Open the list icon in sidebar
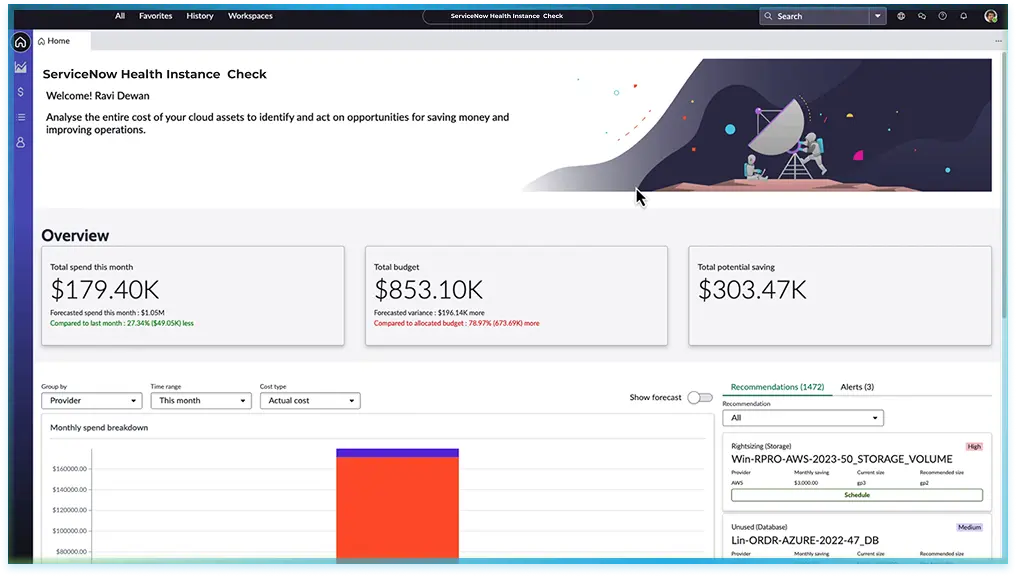Screen dimensions: 1016x576 [x=21, y=117]
